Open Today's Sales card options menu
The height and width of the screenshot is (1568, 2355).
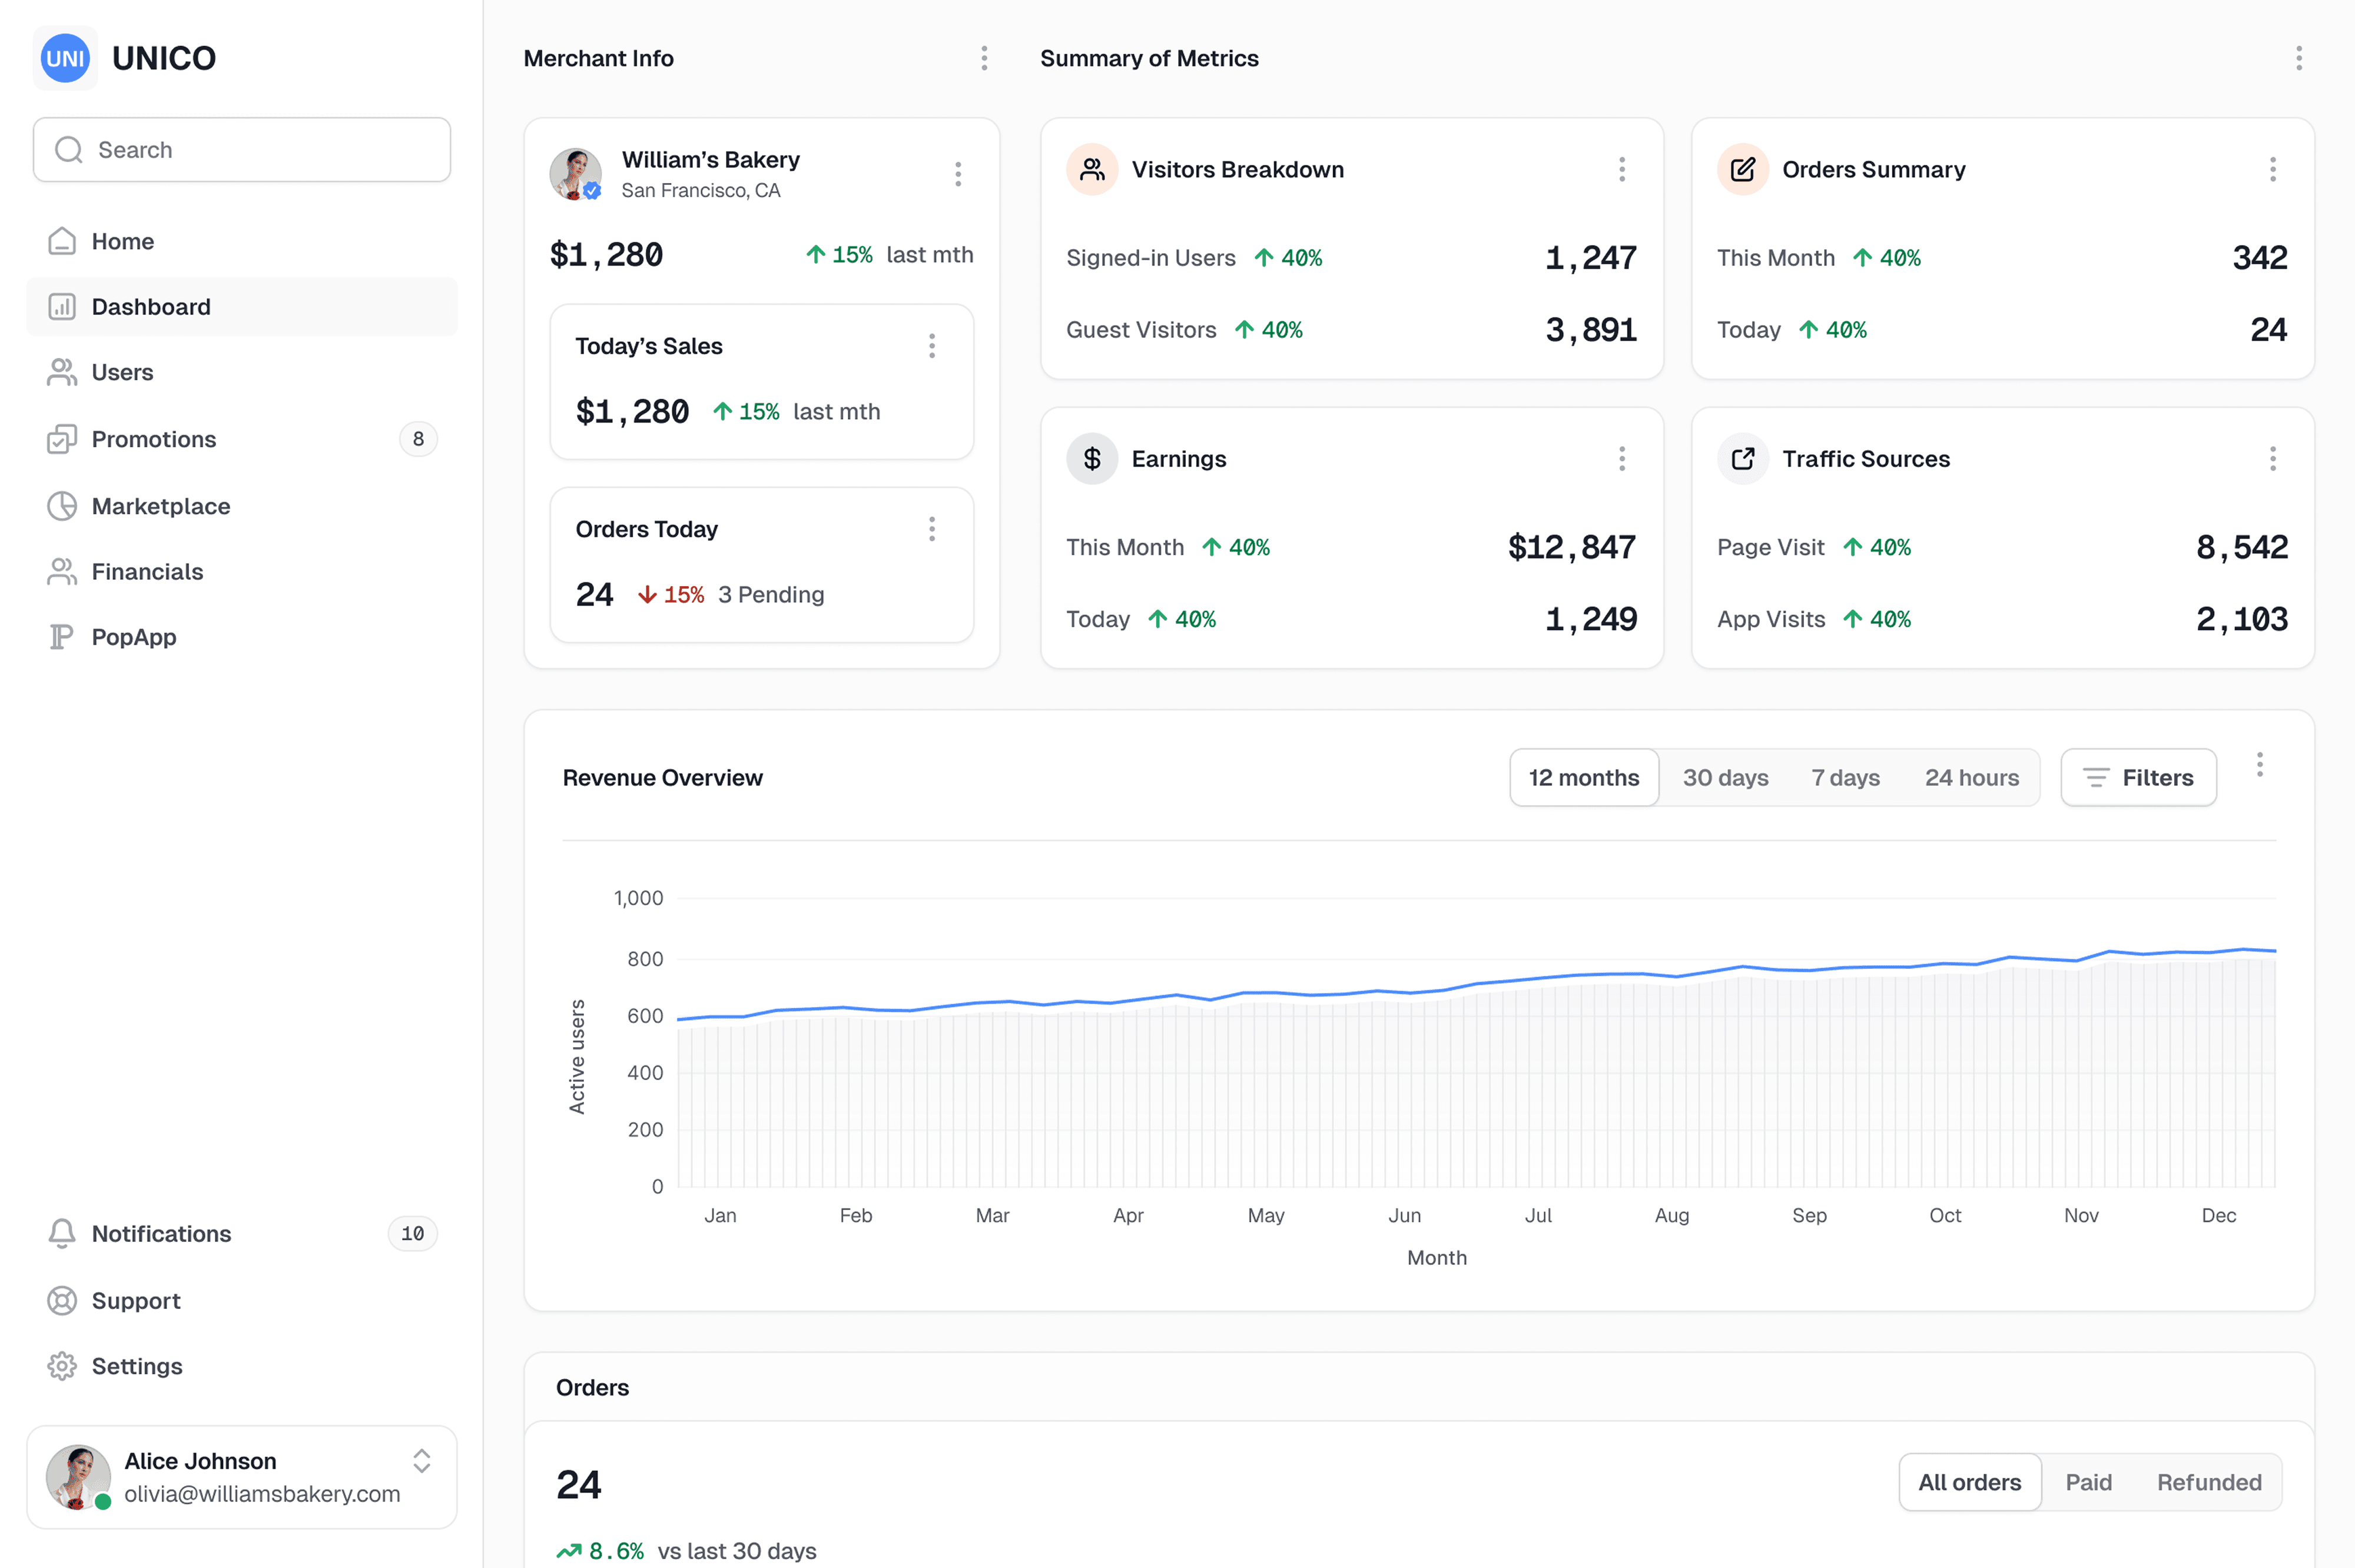coord(932,346)
